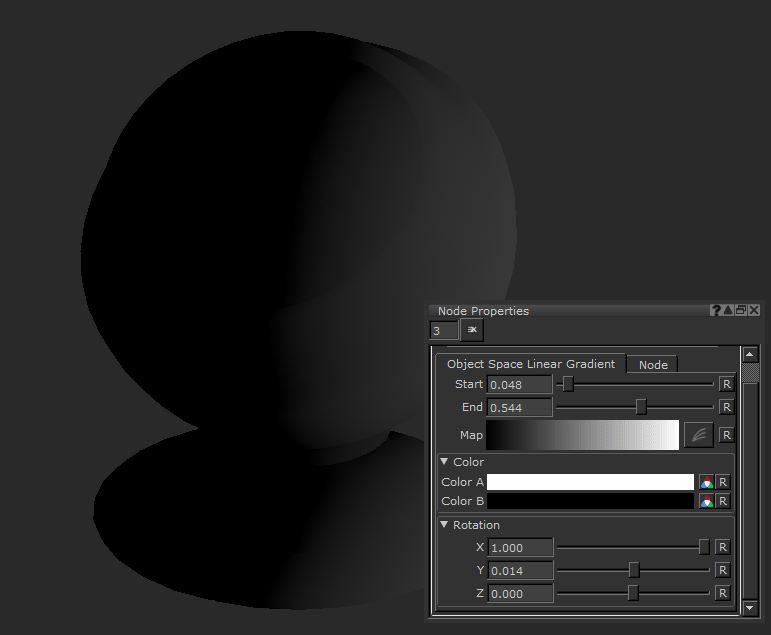Collapse the Color section

click(x=445, y=462)
